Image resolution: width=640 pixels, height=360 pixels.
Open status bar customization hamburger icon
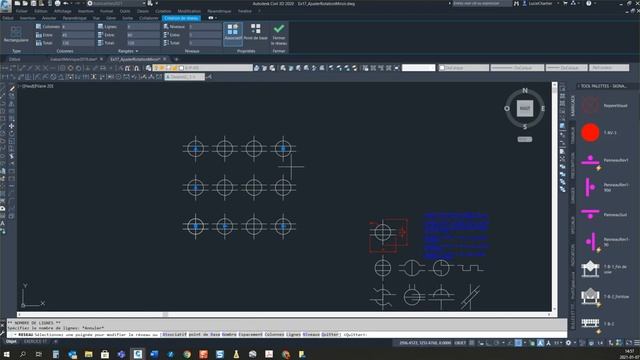(x=636, y=343)
